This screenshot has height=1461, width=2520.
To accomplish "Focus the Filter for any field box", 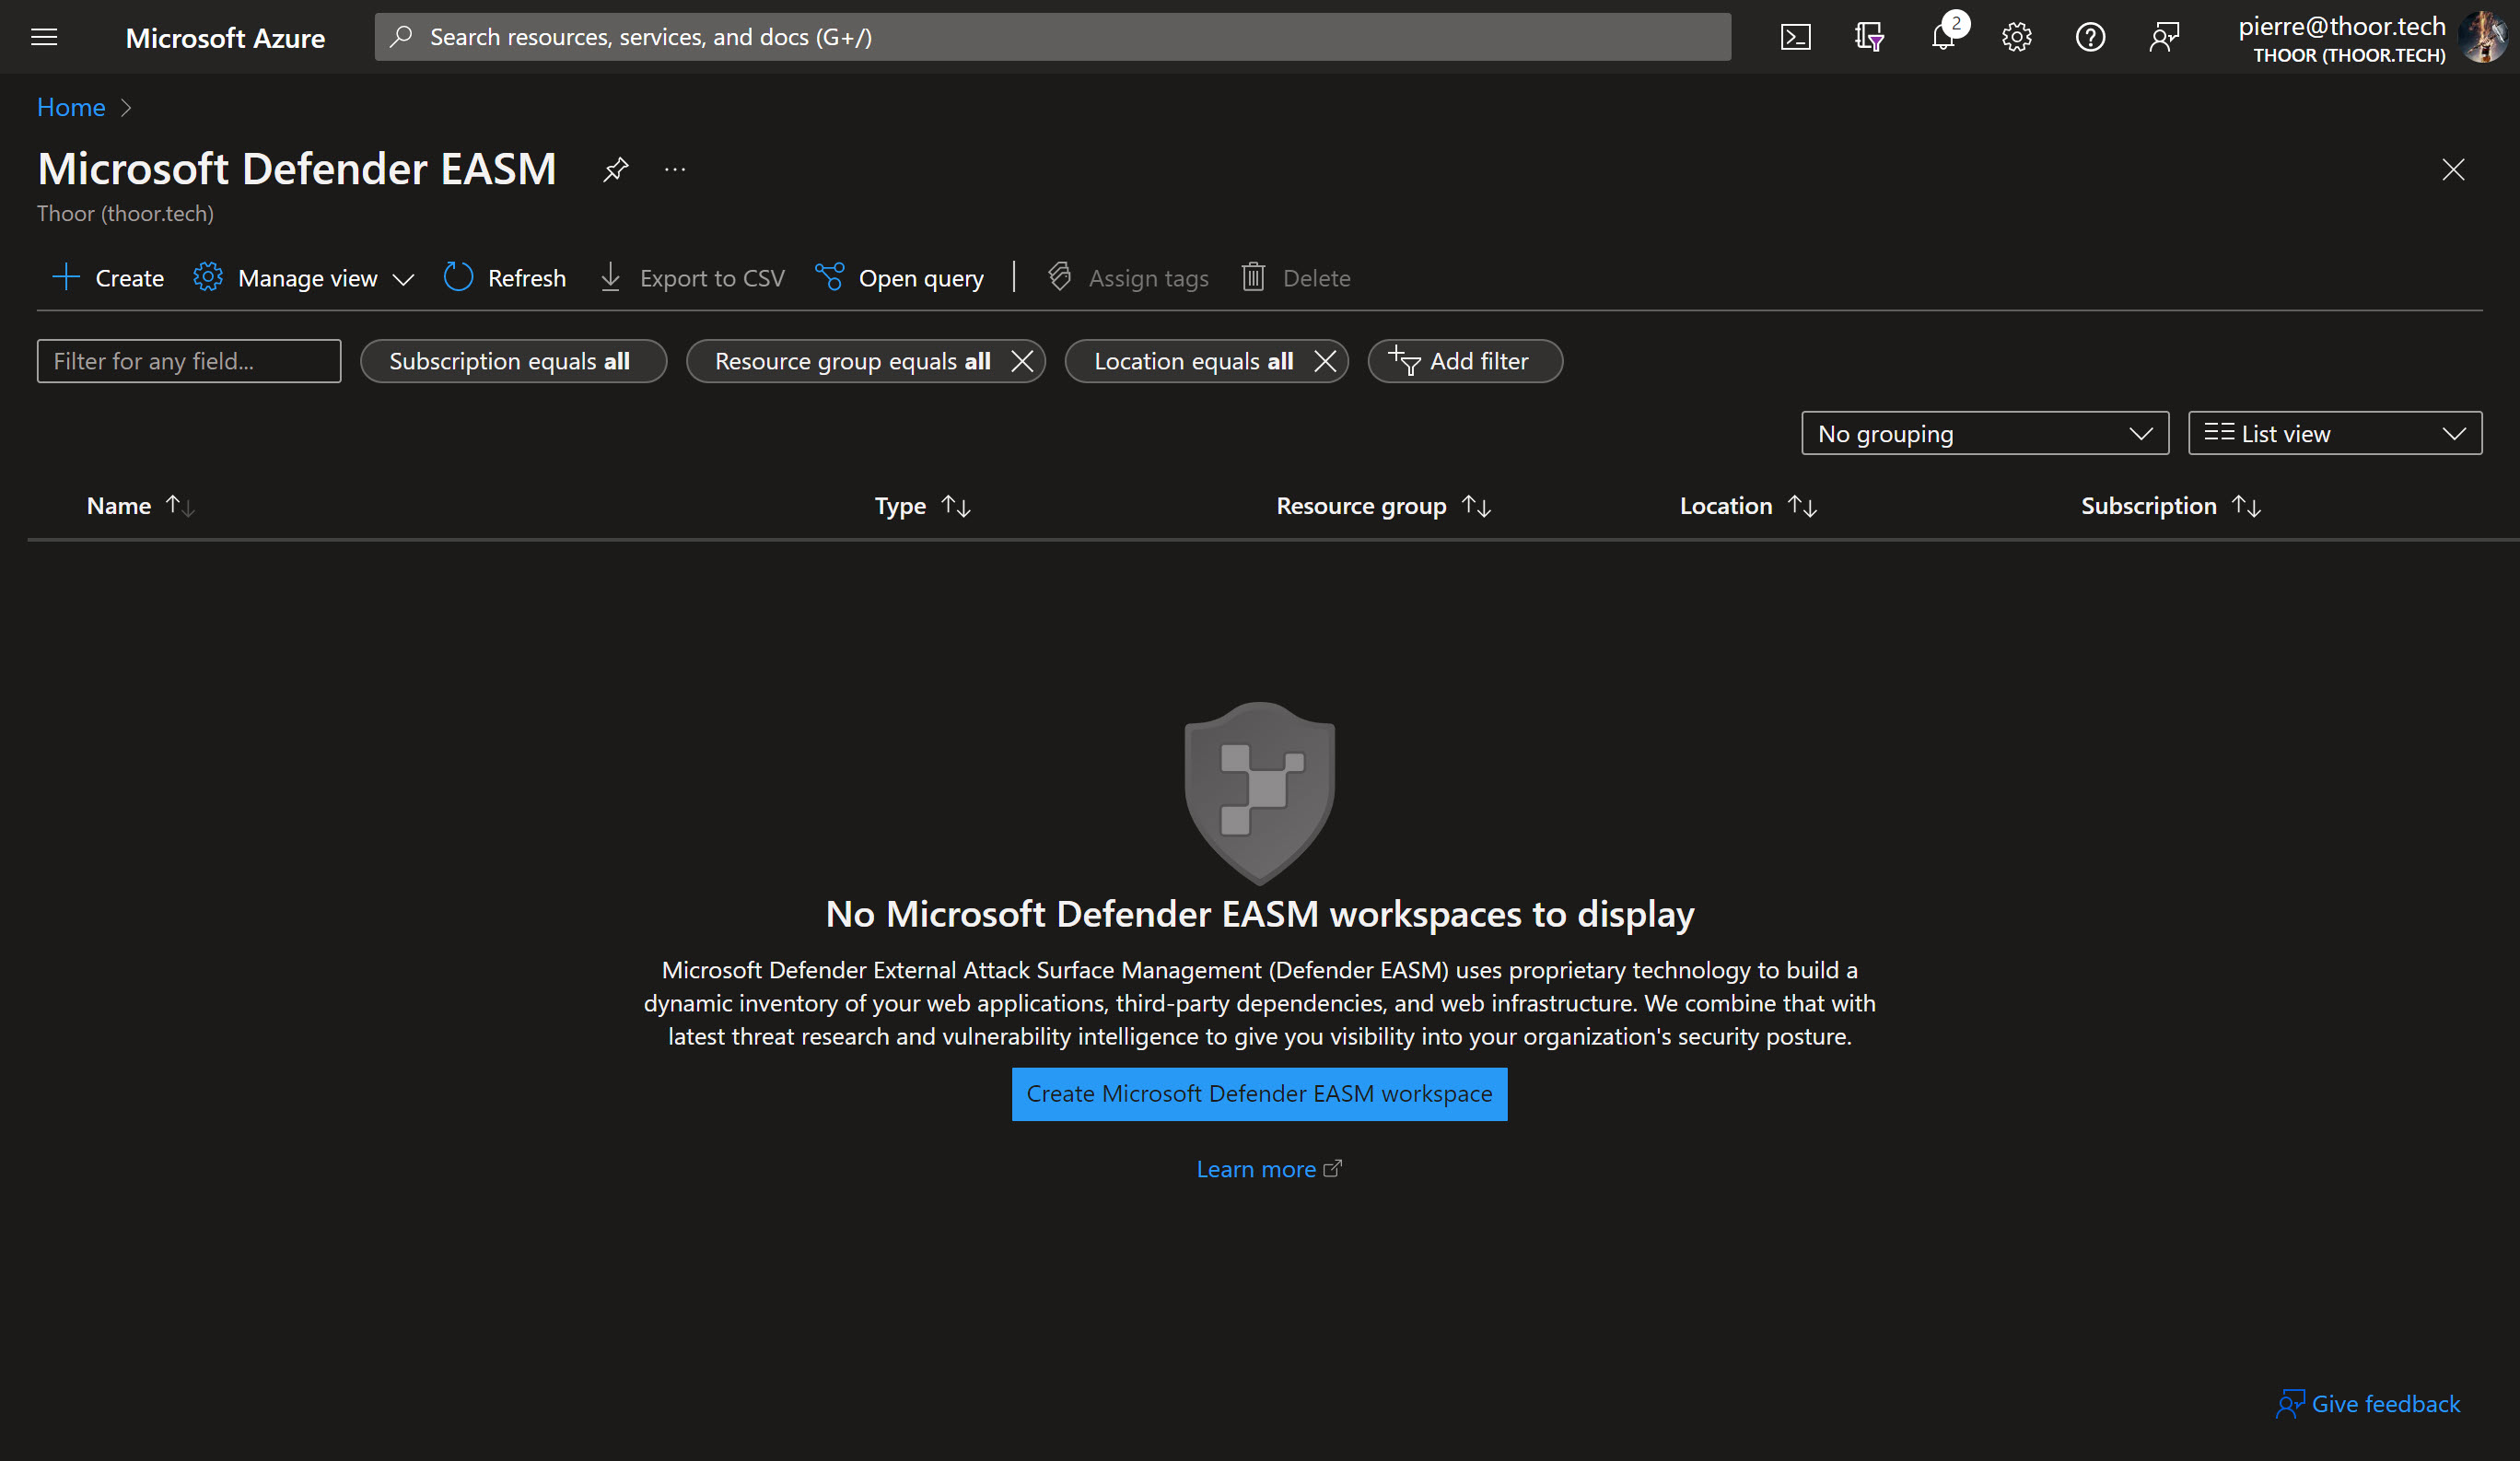I will point(189,361).
